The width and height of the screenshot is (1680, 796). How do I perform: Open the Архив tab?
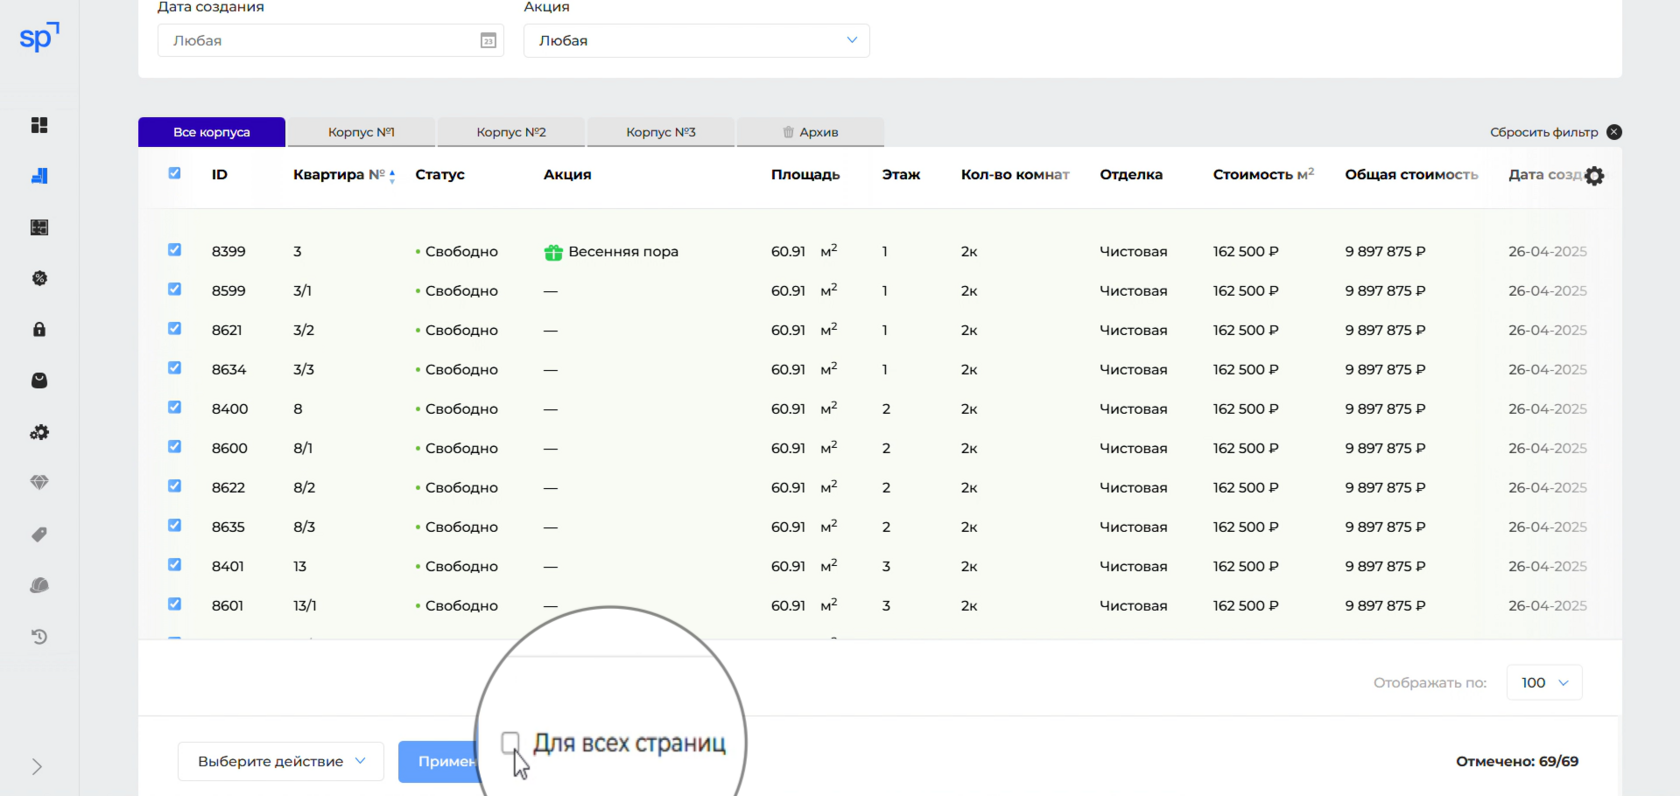tap(810, 132)
